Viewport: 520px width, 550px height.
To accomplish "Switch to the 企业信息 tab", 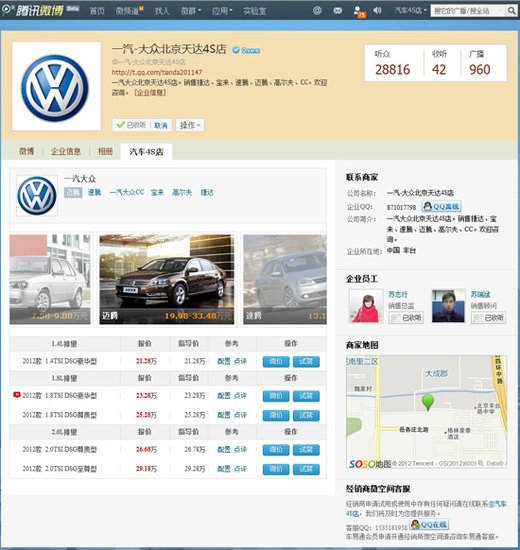I will [x=66, y=151].
